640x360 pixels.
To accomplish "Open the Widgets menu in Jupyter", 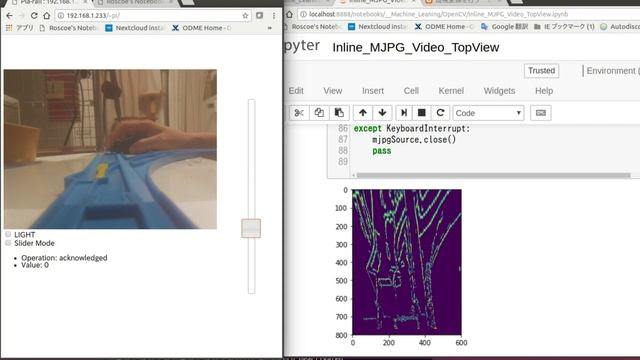I will (499, 91).
